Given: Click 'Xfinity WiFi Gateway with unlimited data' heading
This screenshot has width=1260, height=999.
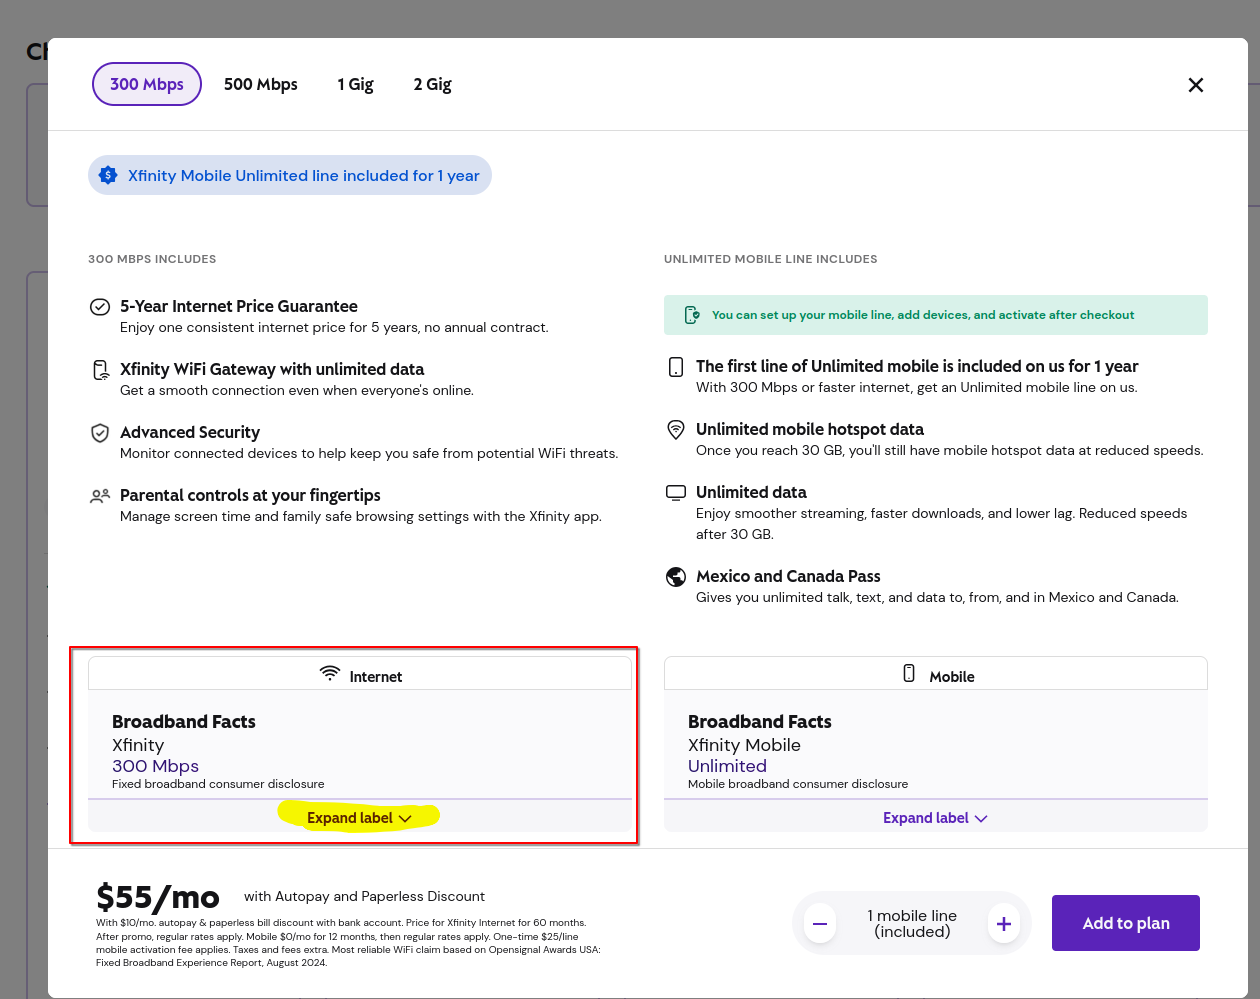Looking at the screenshot, I should click(272, 369).
